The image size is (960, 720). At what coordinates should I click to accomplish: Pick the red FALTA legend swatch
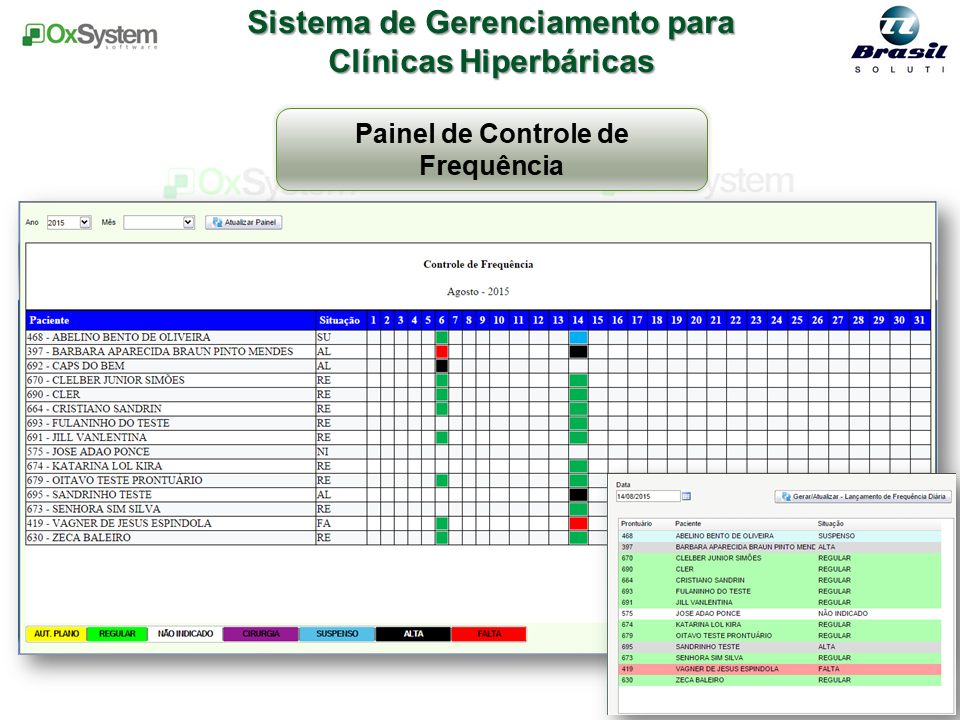click(x=489, y=634)
